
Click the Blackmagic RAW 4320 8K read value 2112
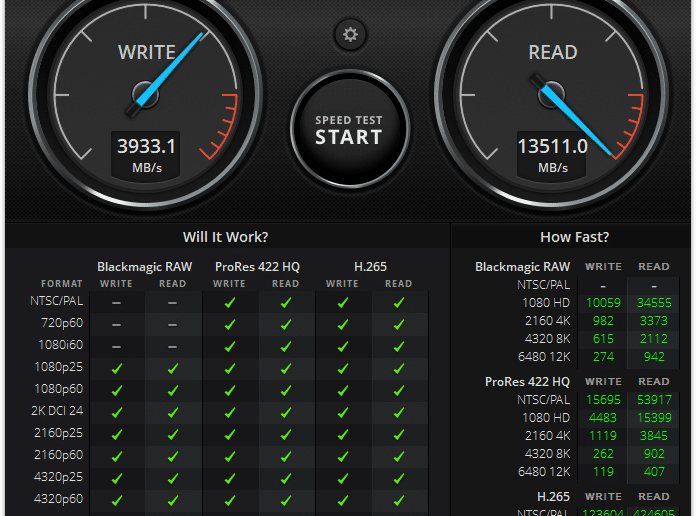click(654, 339)
